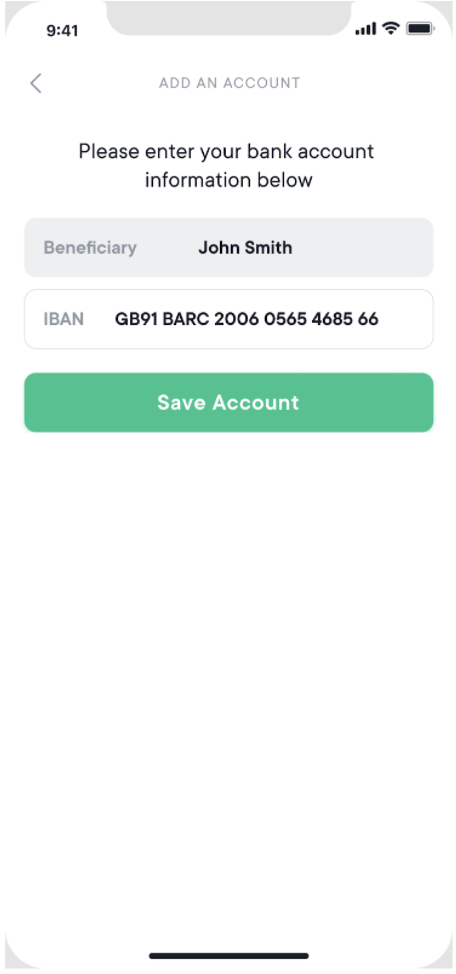
Task: Focus the John Smith beneficiary name value
Action: (245, 248)
